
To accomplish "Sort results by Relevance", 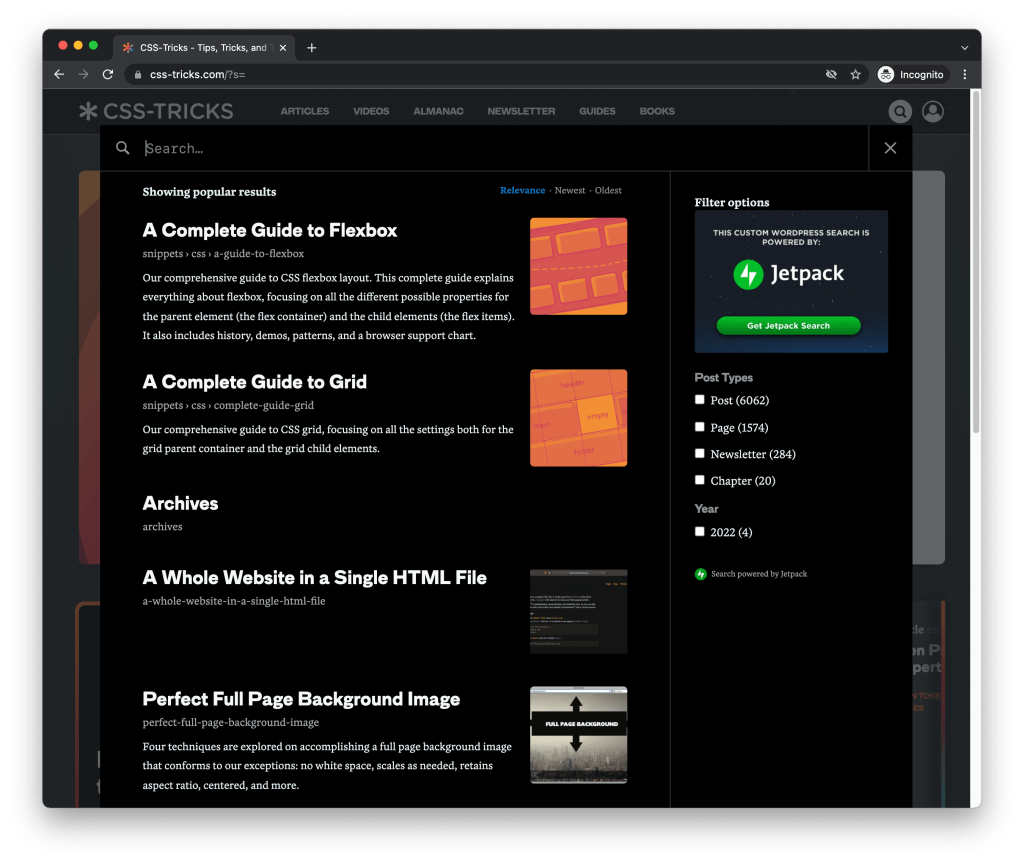I will [x=522, y=191].
